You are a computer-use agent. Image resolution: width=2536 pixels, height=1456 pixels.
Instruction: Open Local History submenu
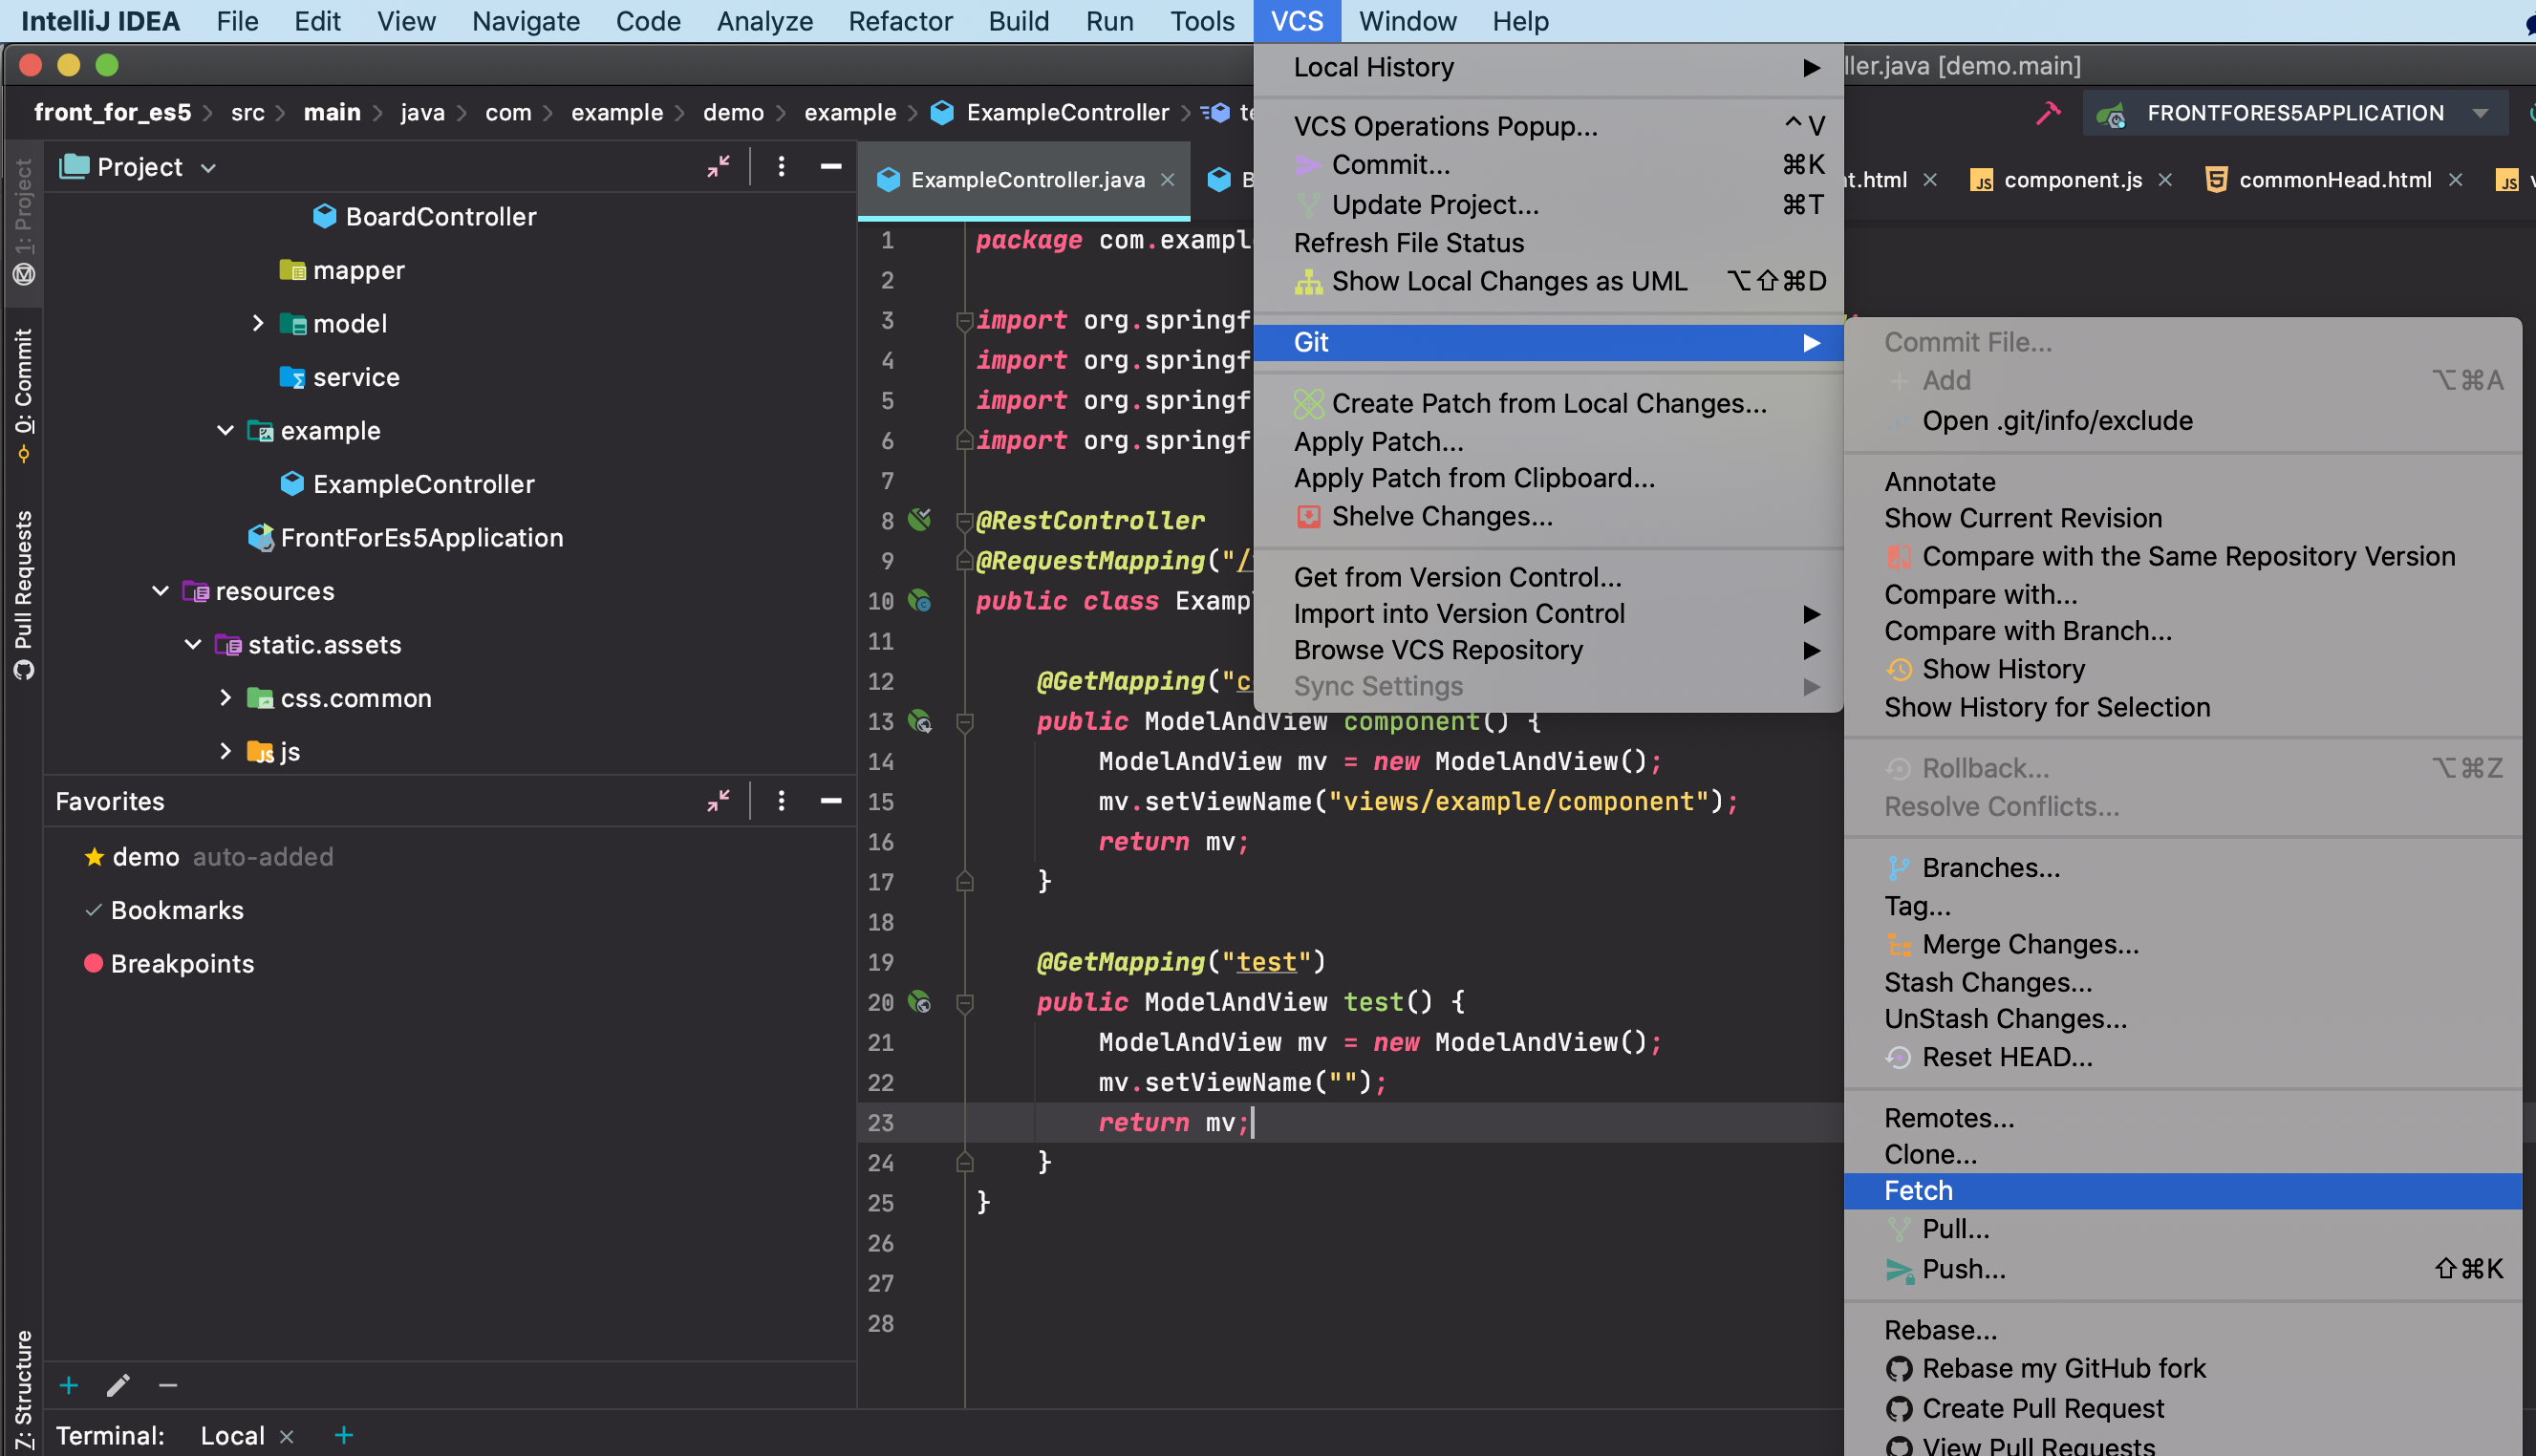tap(1548, 67)
